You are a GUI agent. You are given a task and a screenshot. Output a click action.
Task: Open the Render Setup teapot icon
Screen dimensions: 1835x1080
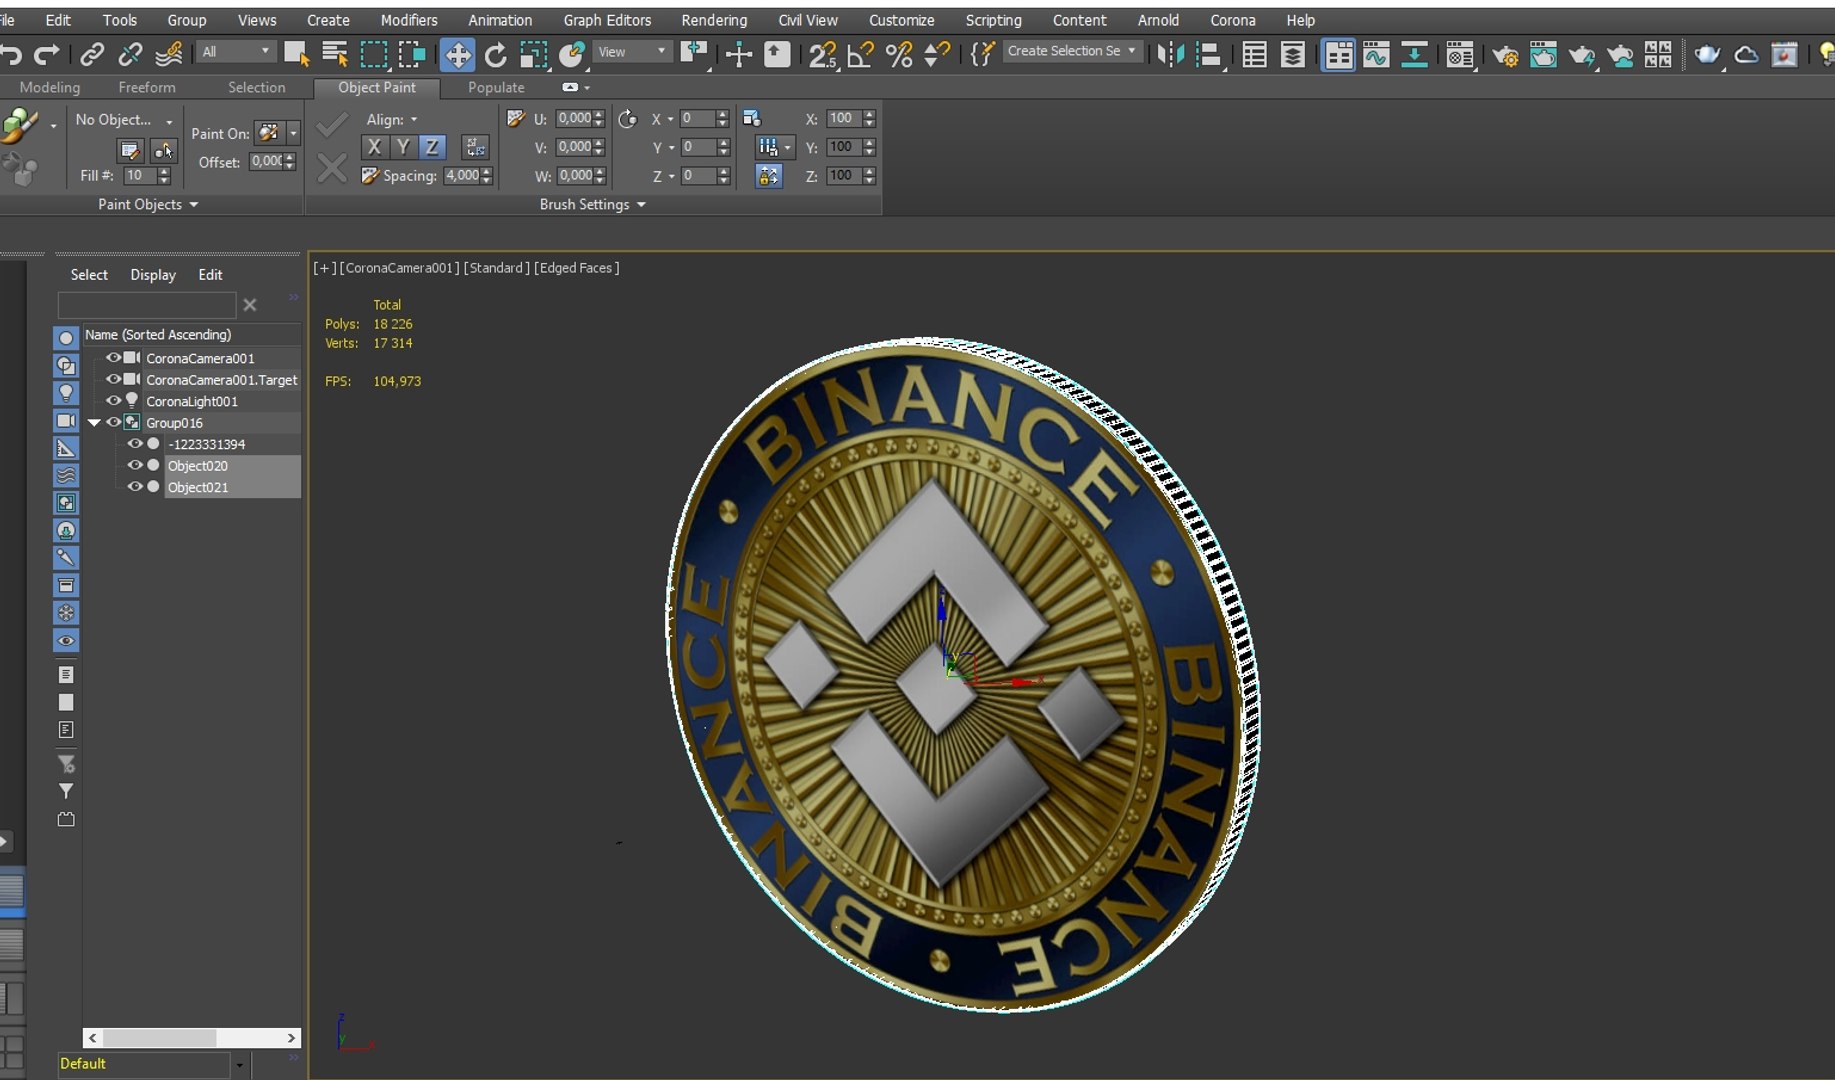pyautogui.click(x=1504, y=54)
